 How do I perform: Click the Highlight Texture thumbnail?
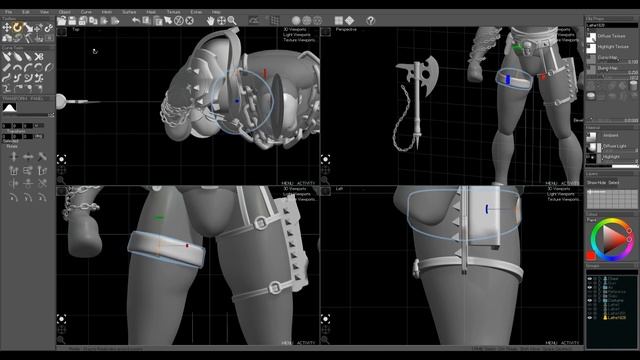[x=591, y=49]
